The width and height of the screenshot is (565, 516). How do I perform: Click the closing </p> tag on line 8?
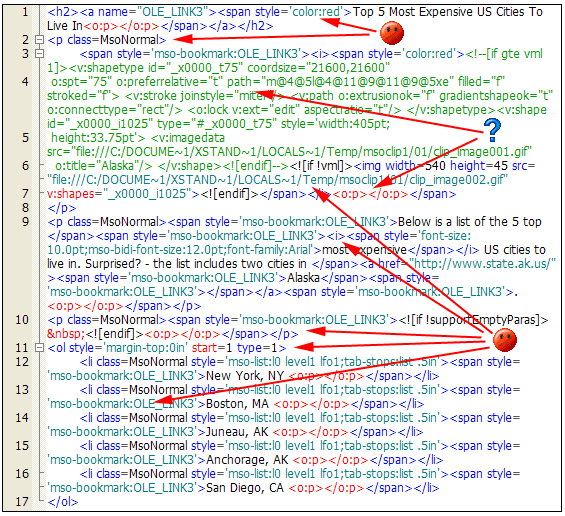coord(62,208)
